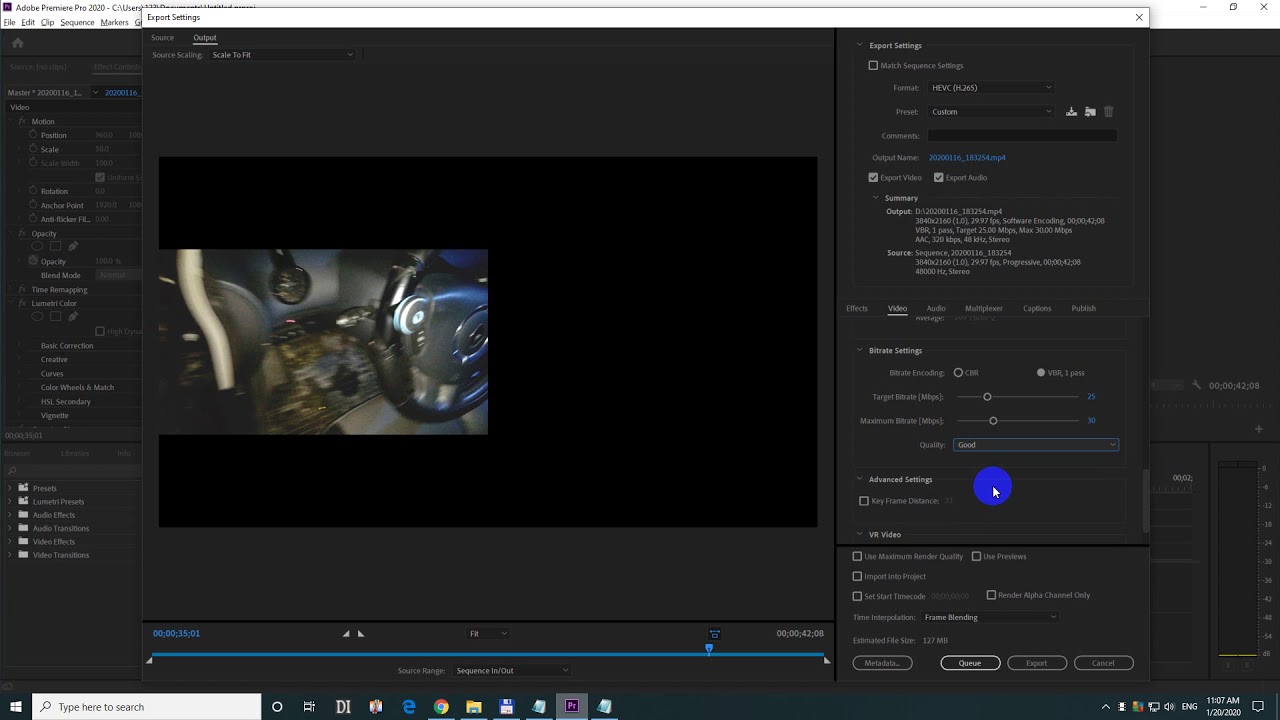Enable Use Maximum Render Quality

[x=857, y=557]
